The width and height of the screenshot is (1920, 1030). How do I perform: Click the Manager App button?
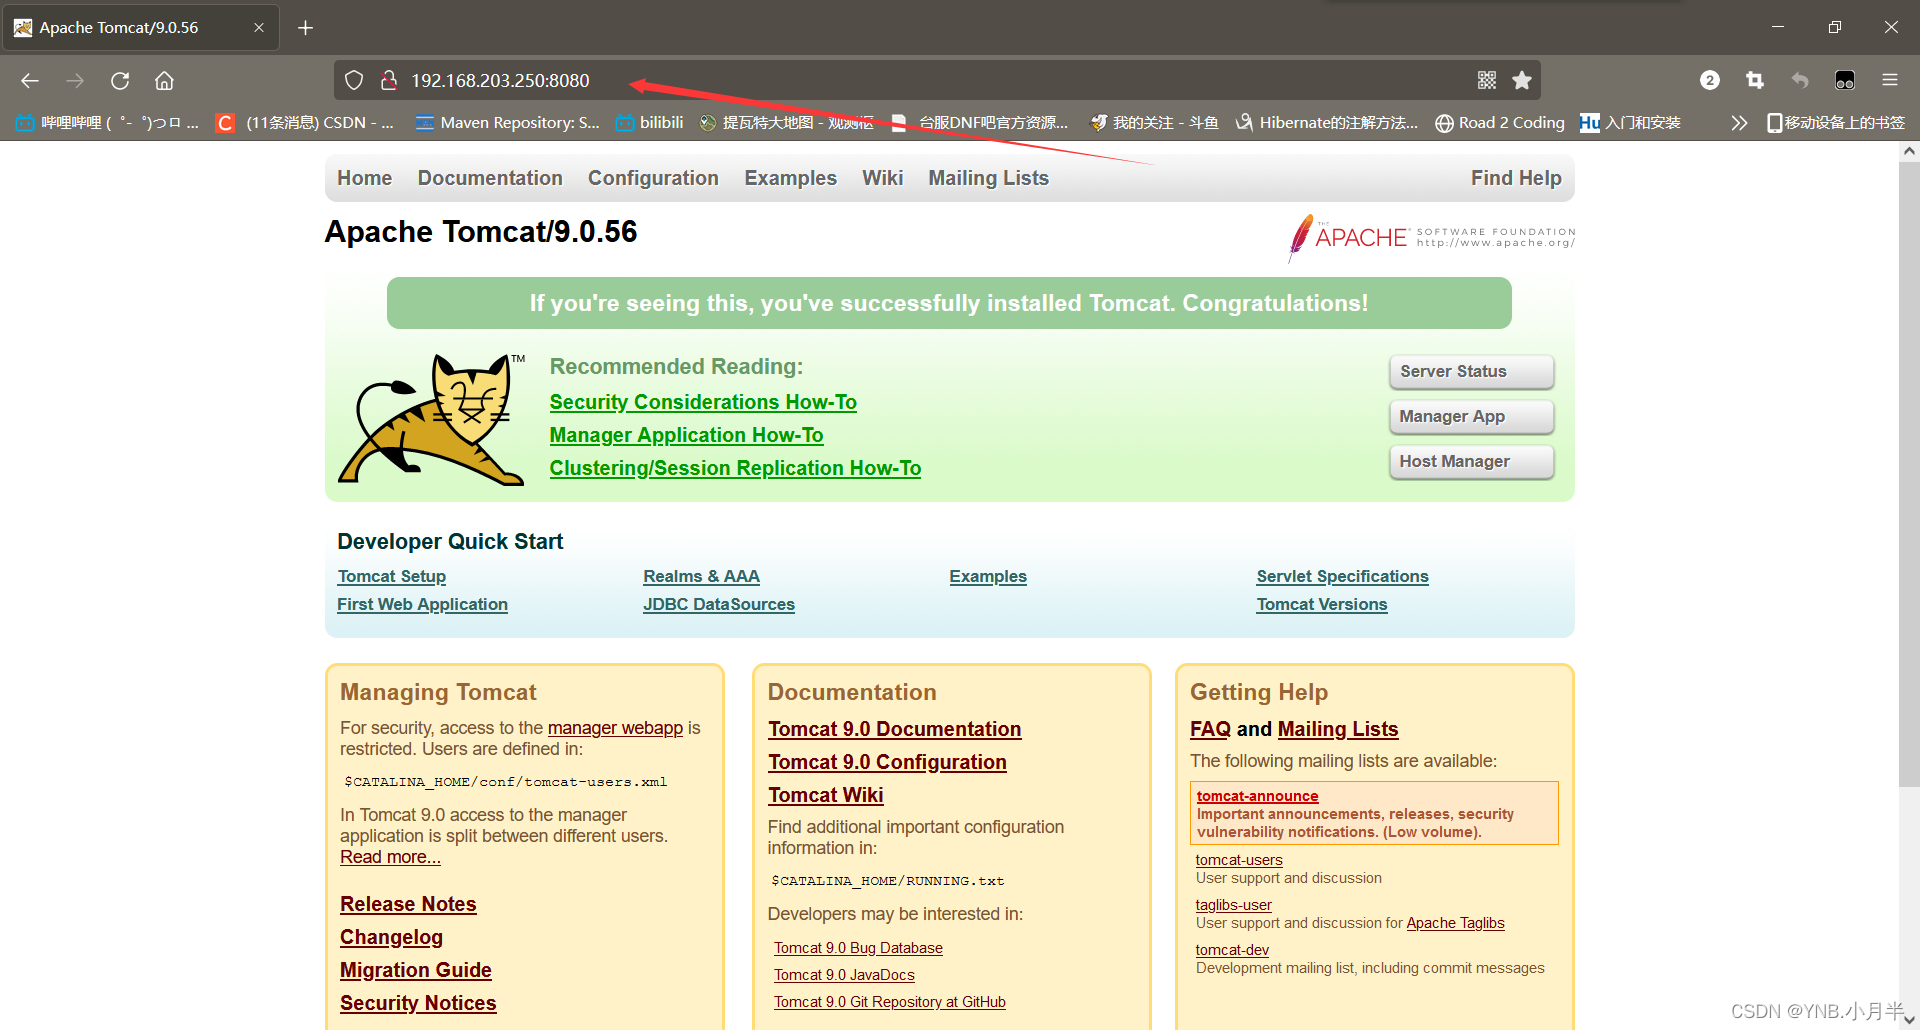click(1471, 416)
